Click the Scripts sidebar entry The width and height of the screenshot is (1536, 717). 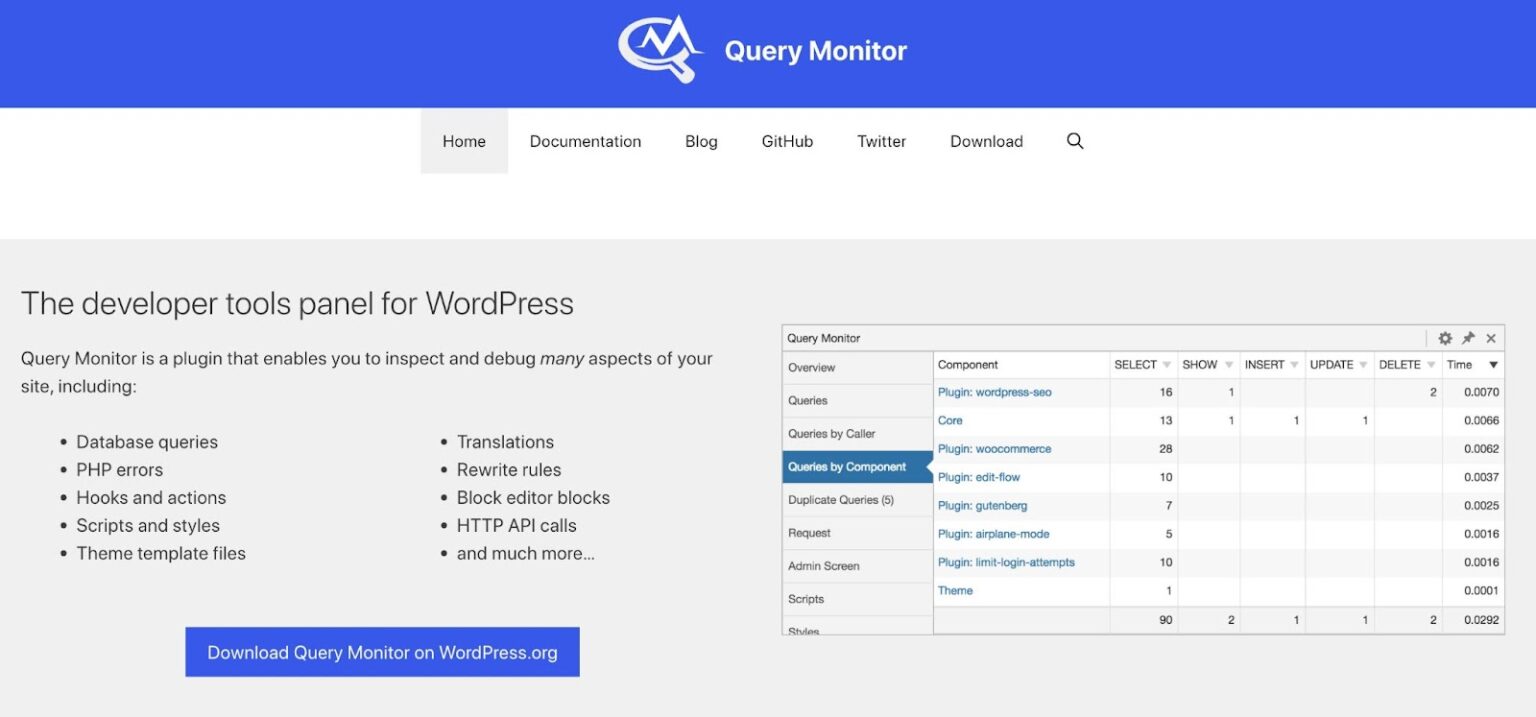tap(805, 598)
